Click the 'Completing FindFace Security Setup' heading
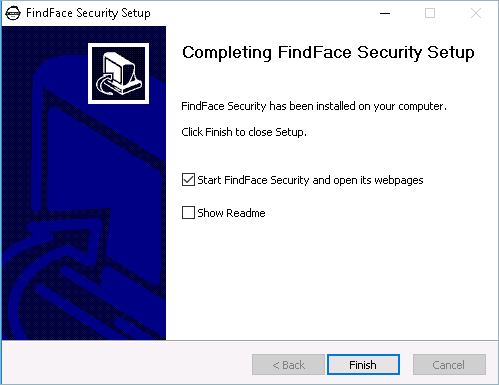499x385 pixels. [328, 53]
